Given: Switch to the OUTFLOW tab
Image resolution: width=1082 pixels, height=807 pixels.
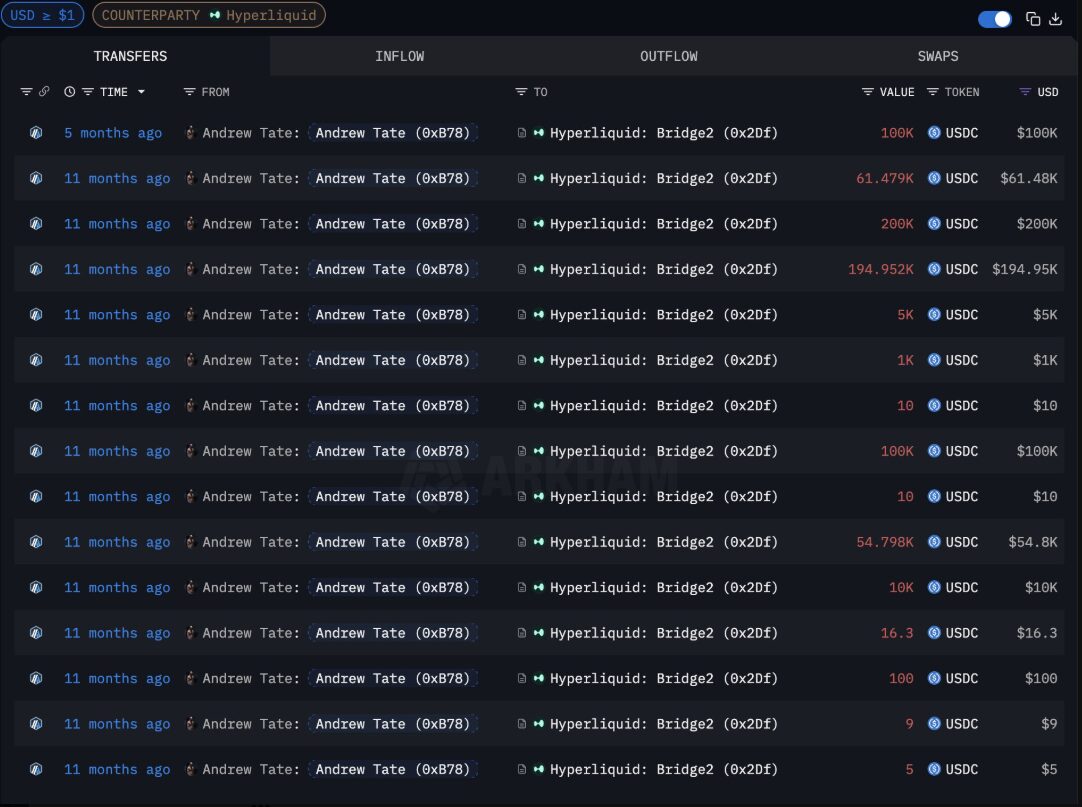Looking at the screenshot, I should coord(668,56).
